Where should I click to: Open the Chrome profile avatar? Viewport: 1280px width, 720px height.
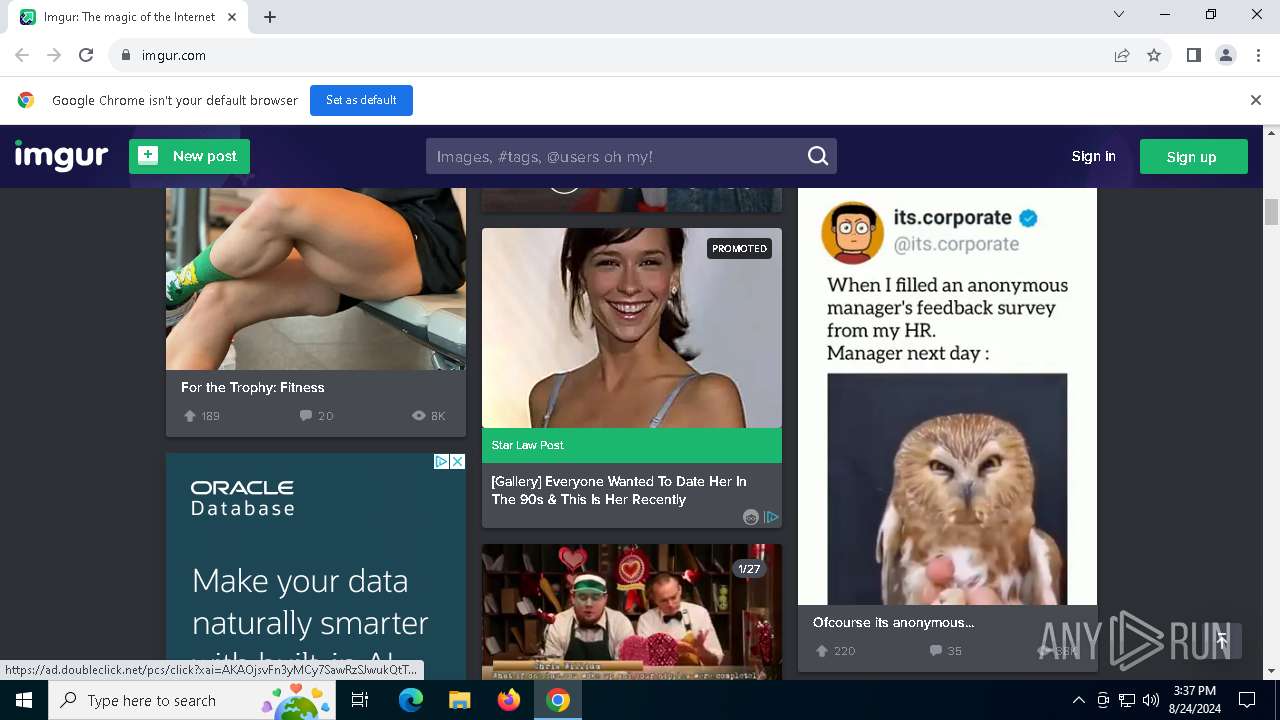[1226, 55]
